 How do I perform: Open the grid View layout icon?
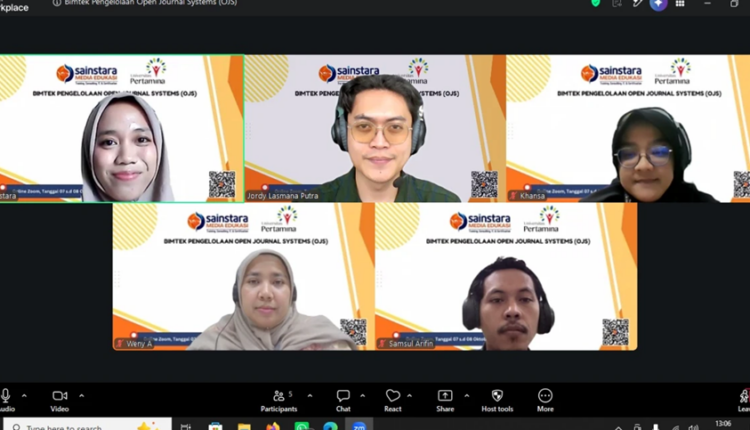coord(680,3)
